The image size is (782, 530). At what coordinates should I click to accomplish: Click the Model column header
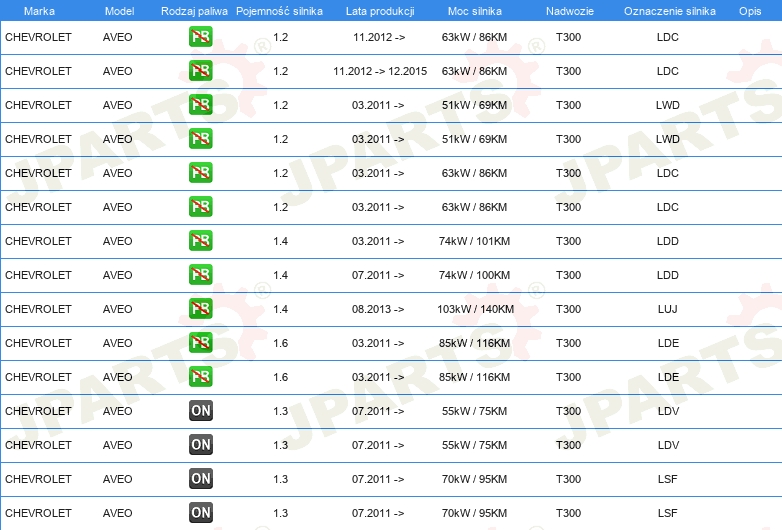(120, 10)
